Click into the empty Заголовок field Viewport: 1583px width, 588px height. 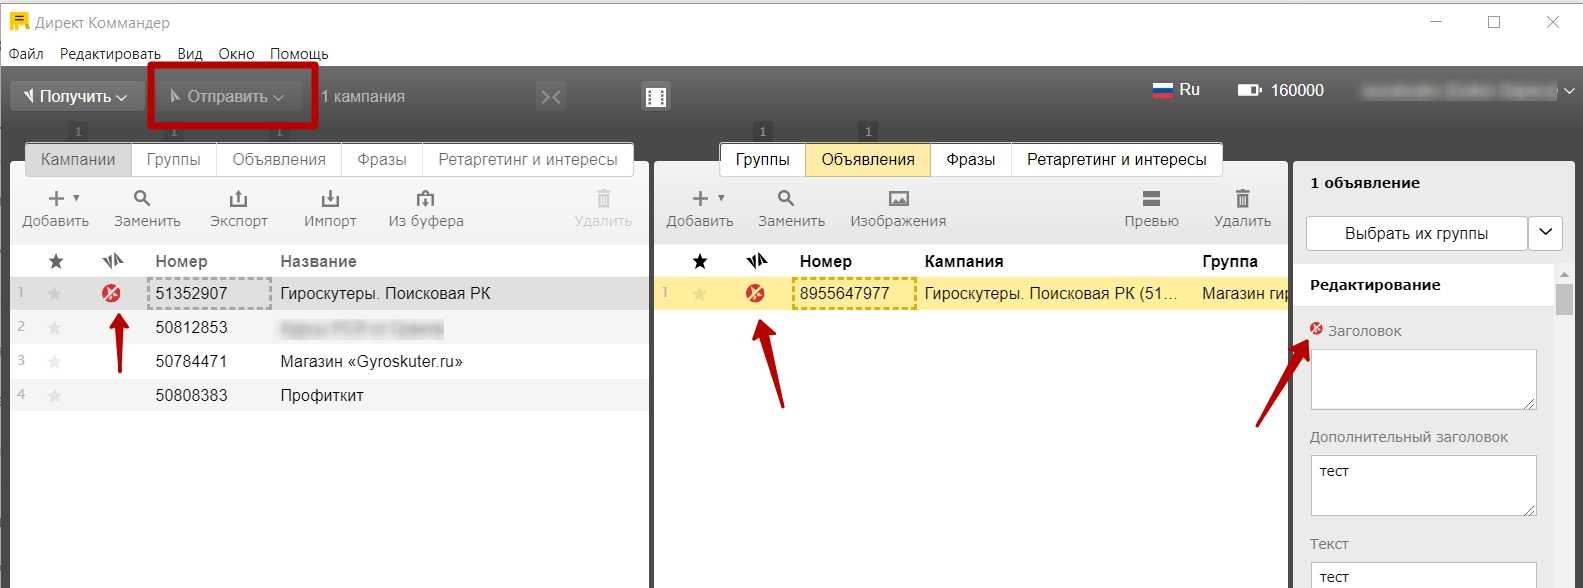[1422, 378]
